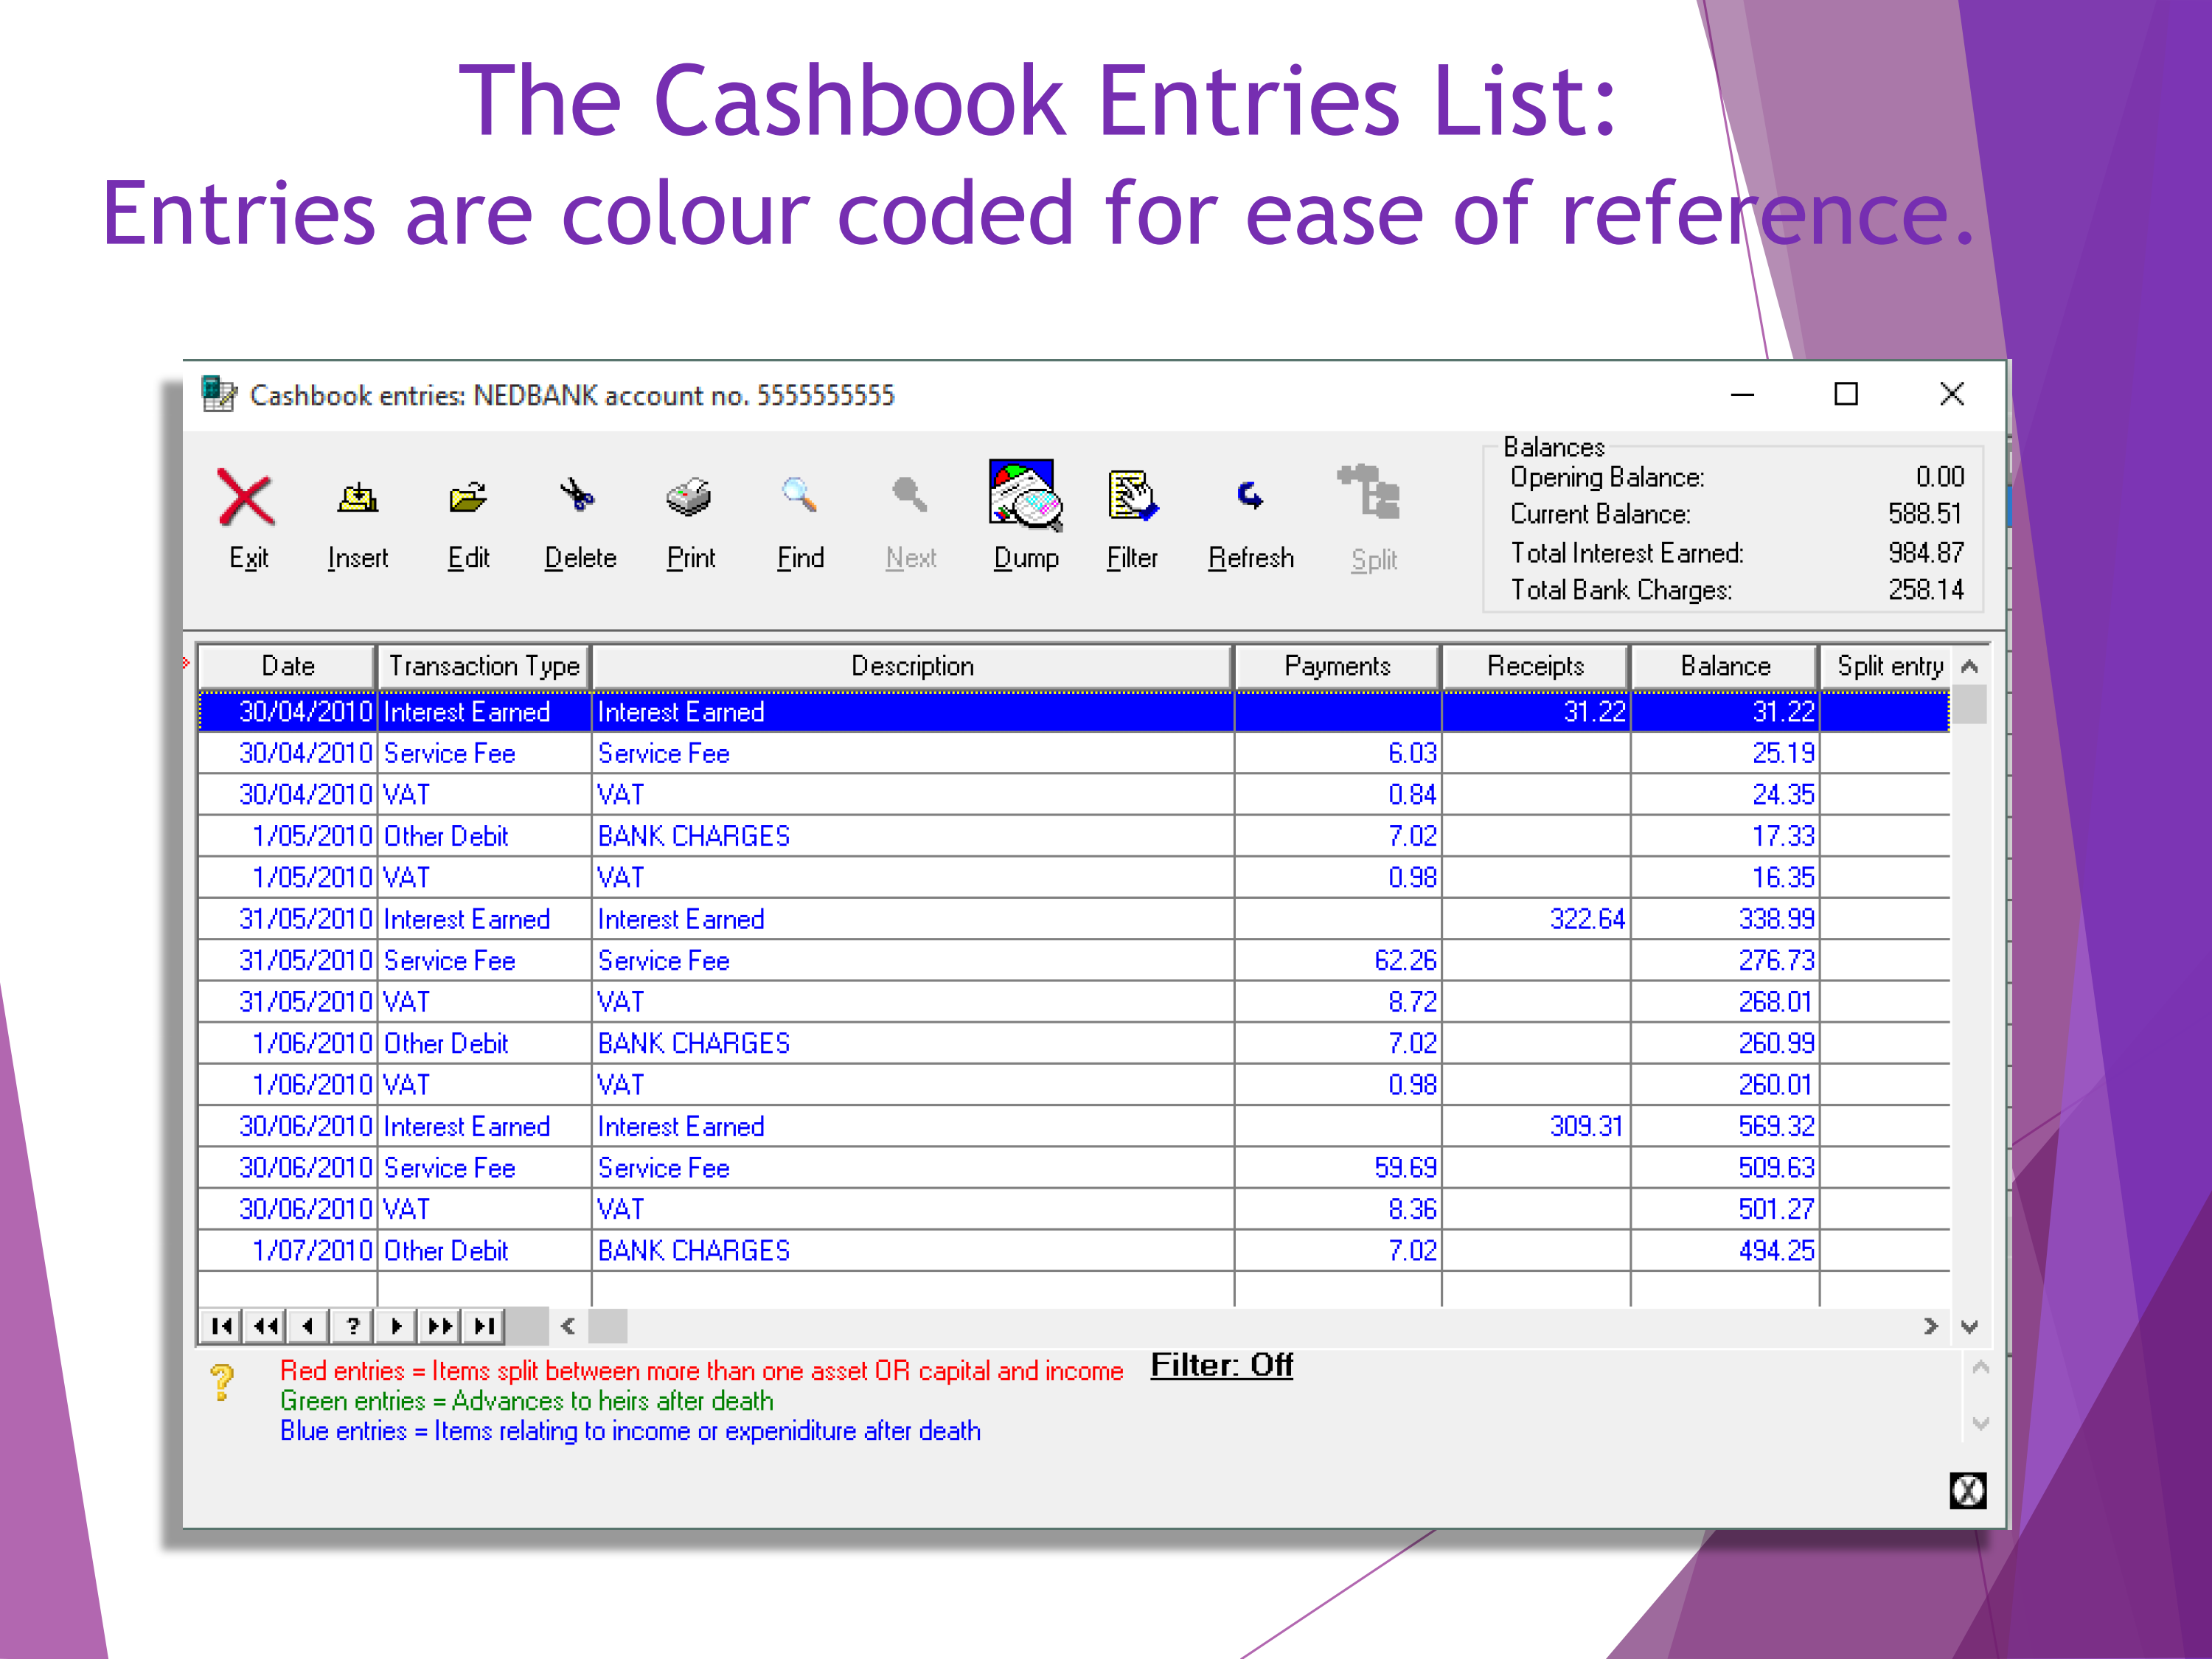Click the legend panel scroll up arrow
The width and height of the screenshot is (2212, 1659).
1980,1367
